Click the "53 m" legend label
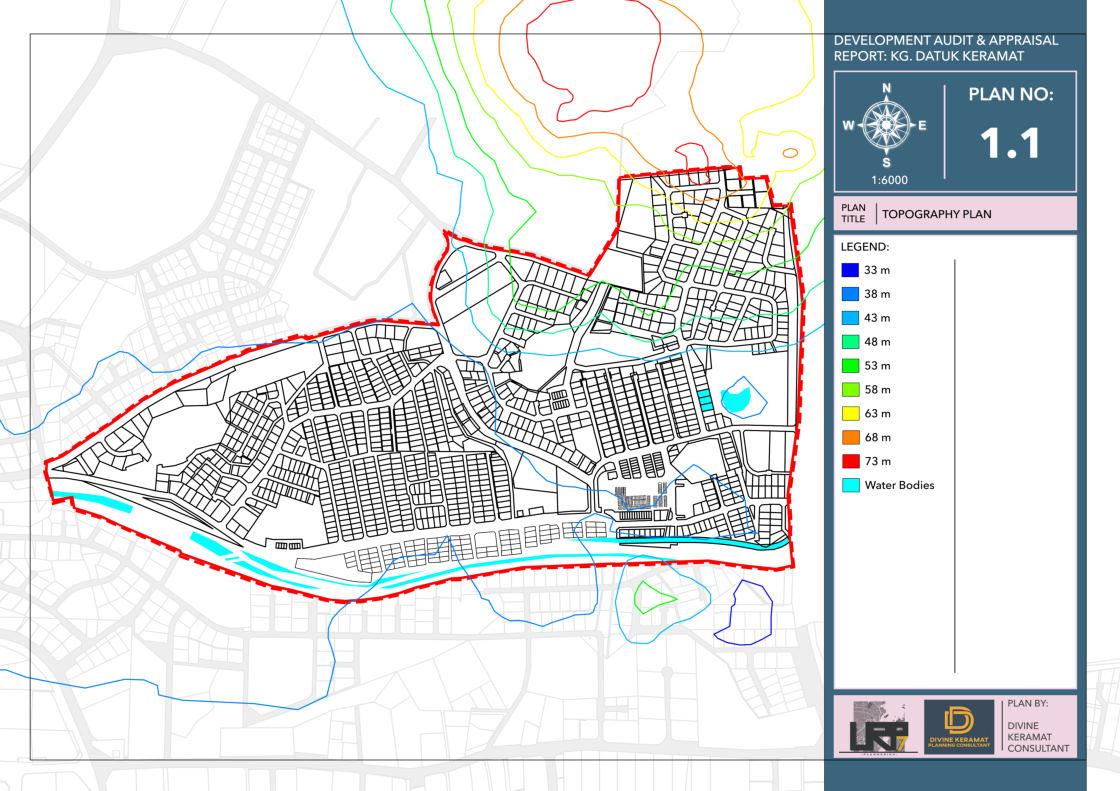The height and width of the screenshot is (791, 1120). pos(877,366)
